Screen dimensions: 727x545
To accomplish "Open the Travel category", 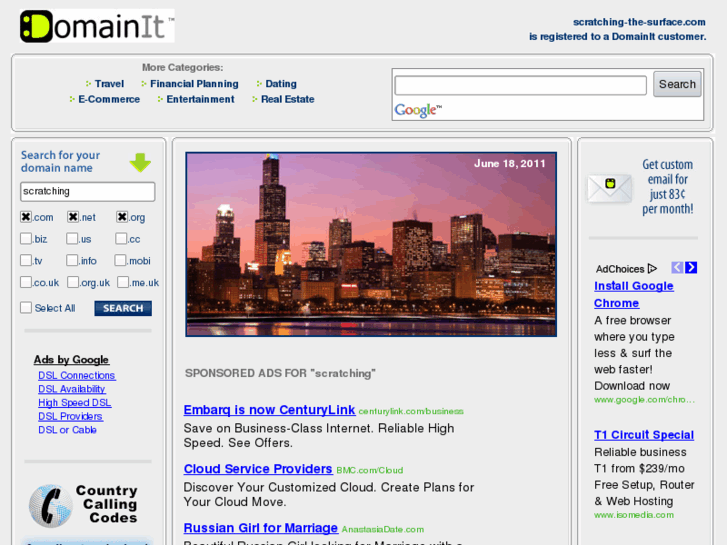I will (x=109, y=84).
